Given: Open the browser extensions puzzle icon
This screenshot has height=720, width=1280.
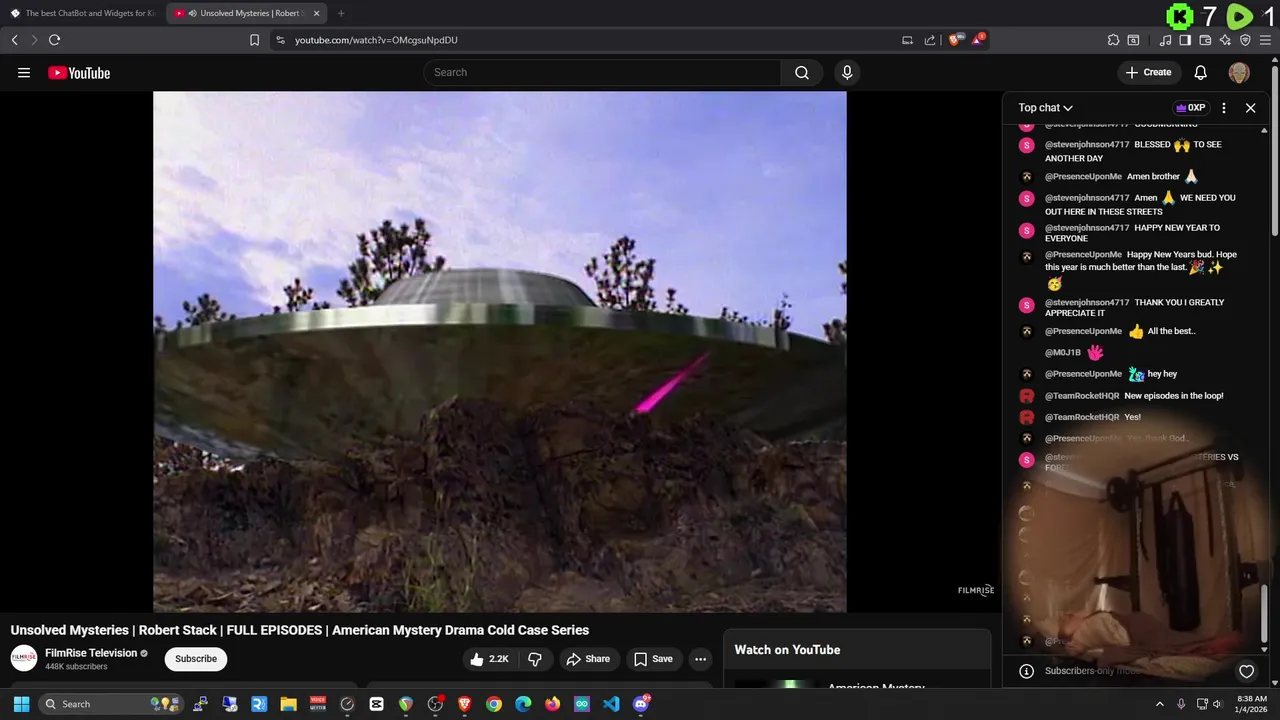Looking at the screenshot, I should point(1113,40).
